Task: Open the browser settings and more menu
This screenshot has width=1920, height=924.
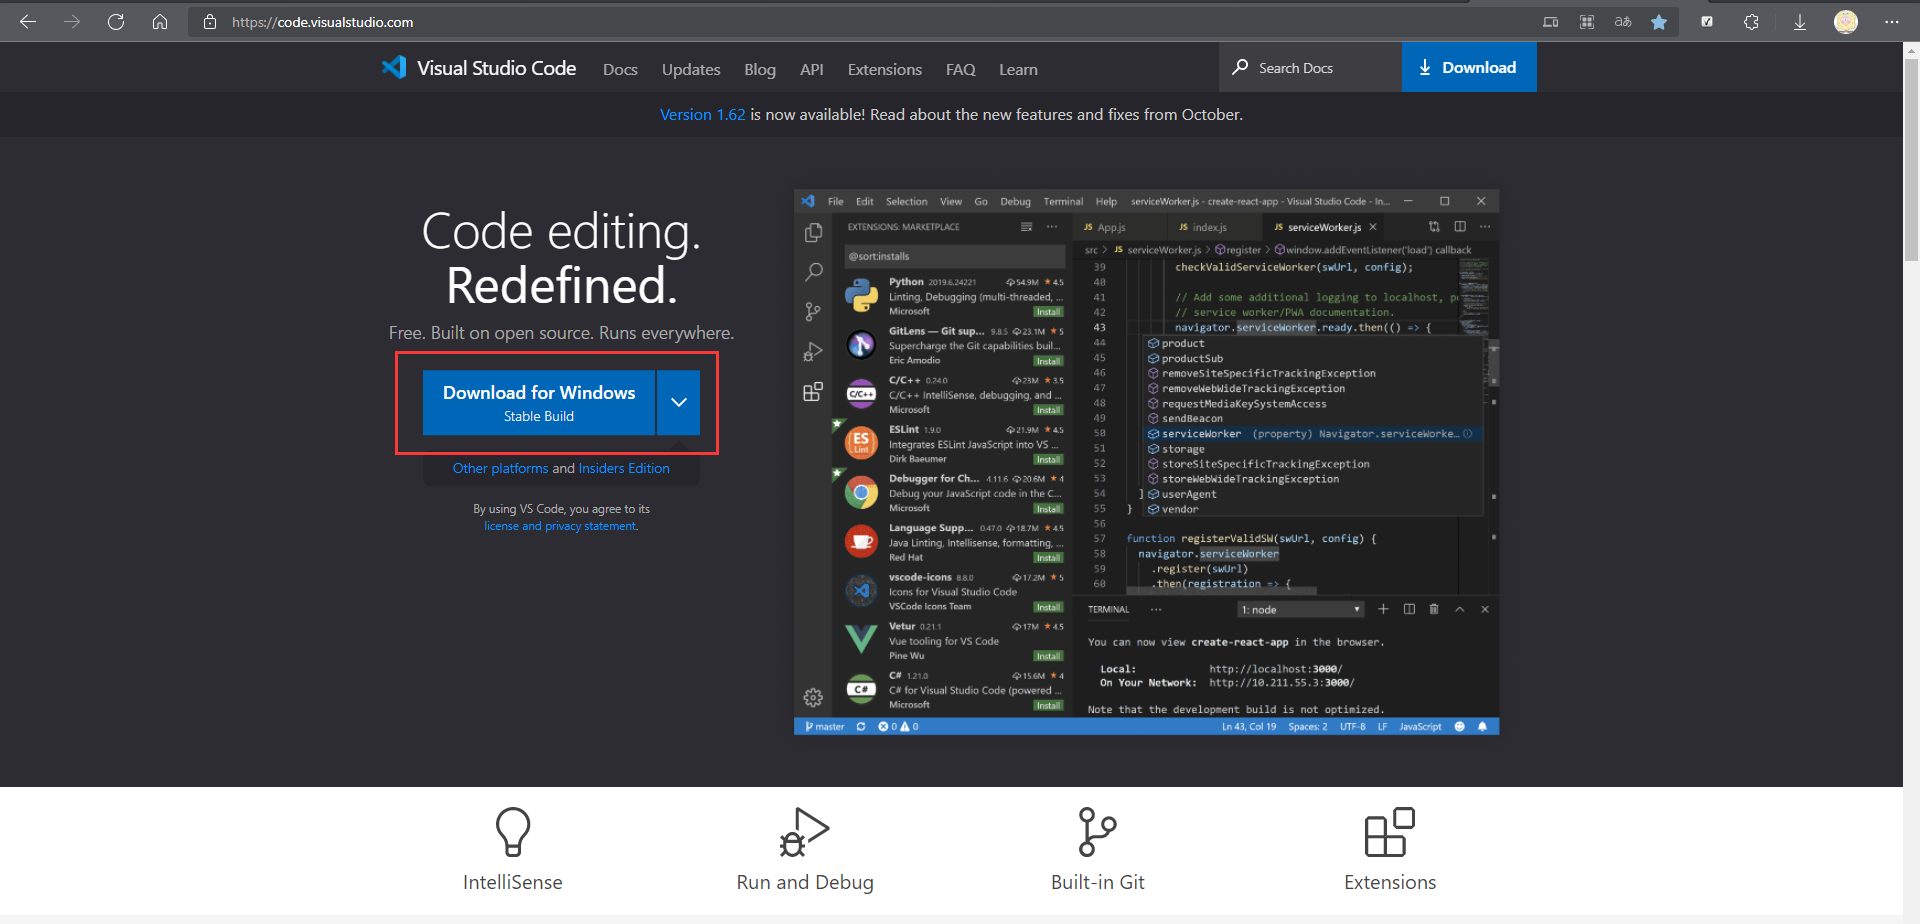Action: (1892, 21)
